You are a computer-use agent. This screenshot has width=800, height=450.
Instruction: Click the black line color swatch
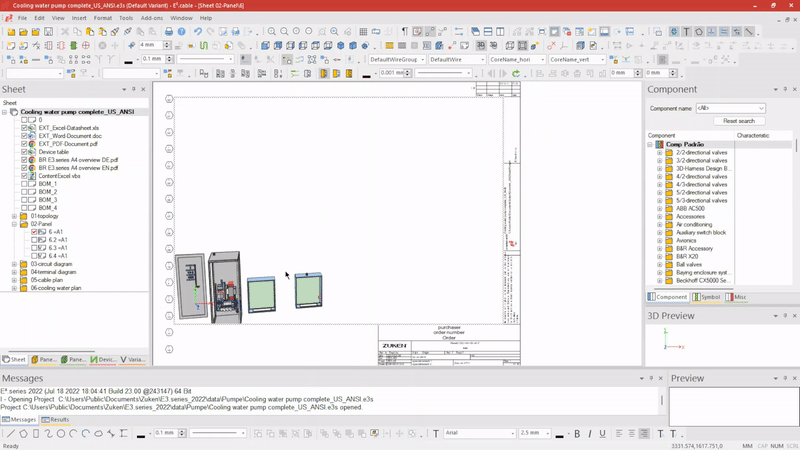point(141,434)
